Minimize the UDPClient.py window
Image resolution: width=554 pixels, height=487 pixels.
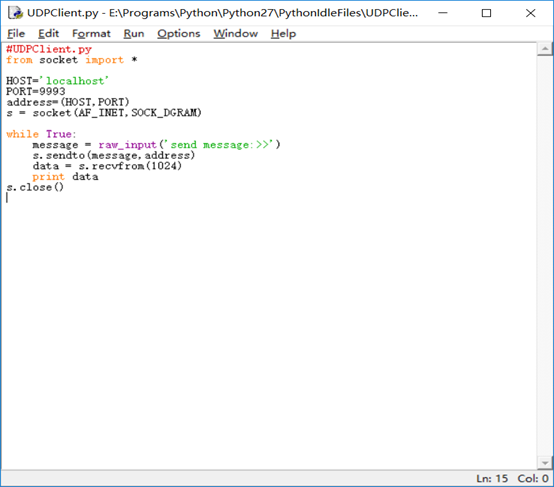[x=443, y=13]
